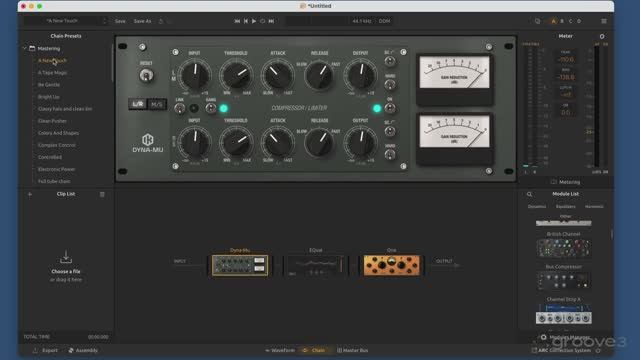The image size is (640, 360).
Task: Step to previous clip transport button
Action: [x=246, y=21]
